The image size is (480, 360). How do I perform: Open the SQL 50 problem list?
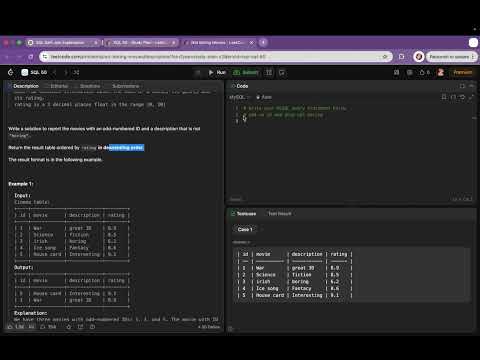[34, 72]
